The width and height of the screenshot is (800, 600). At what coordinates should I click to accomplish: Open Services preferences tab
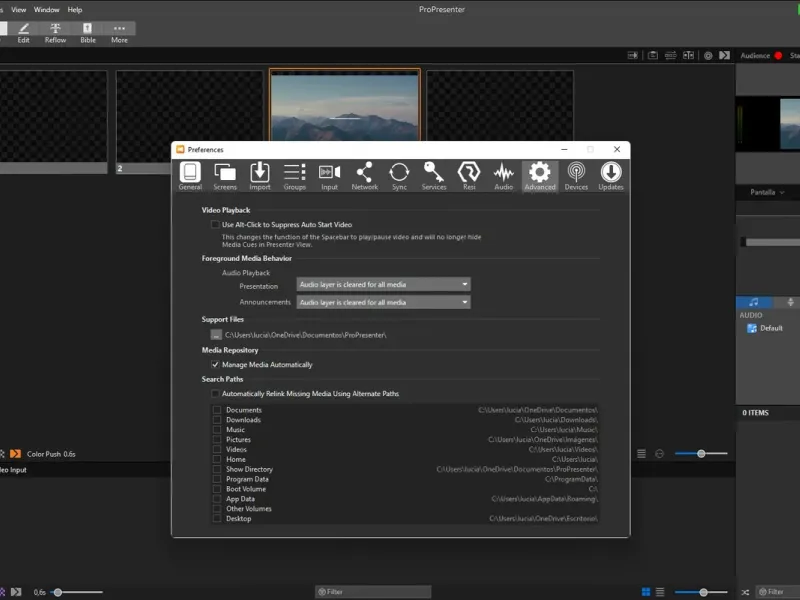coord(434,176)
